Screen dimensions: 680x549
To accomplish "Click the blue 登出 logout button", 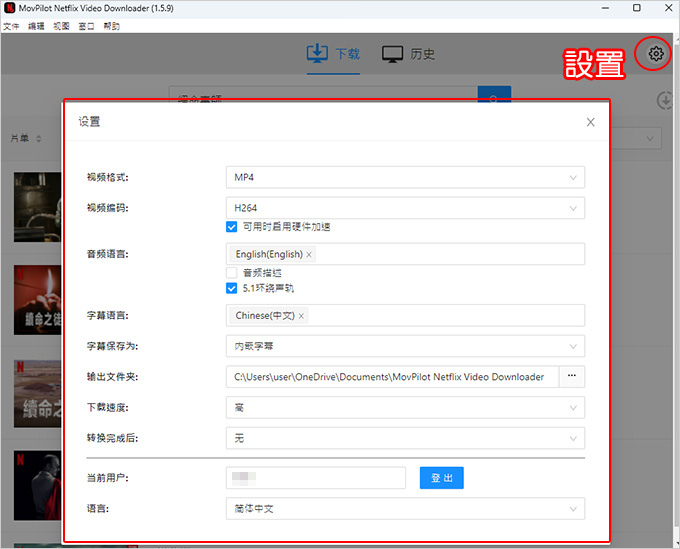I will (441, 478).
